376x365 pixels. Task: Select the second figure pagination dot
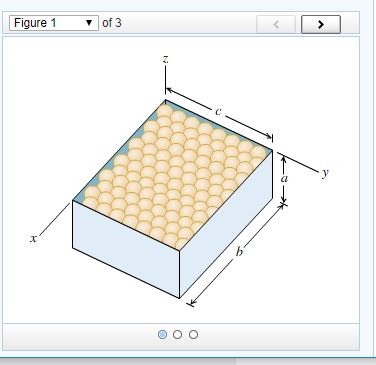178,334
